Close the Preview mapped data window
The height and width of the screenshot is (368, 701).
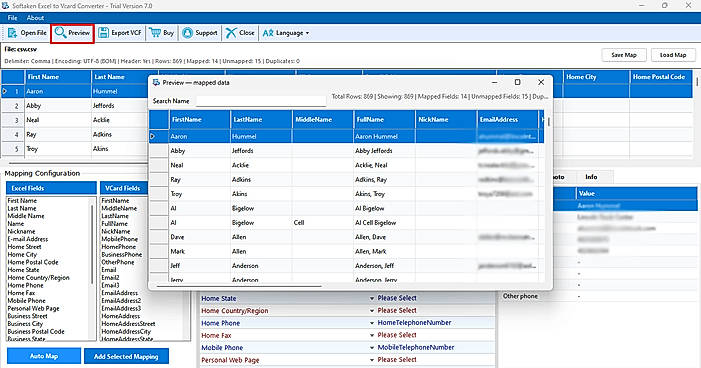click(x=541, y=82)
